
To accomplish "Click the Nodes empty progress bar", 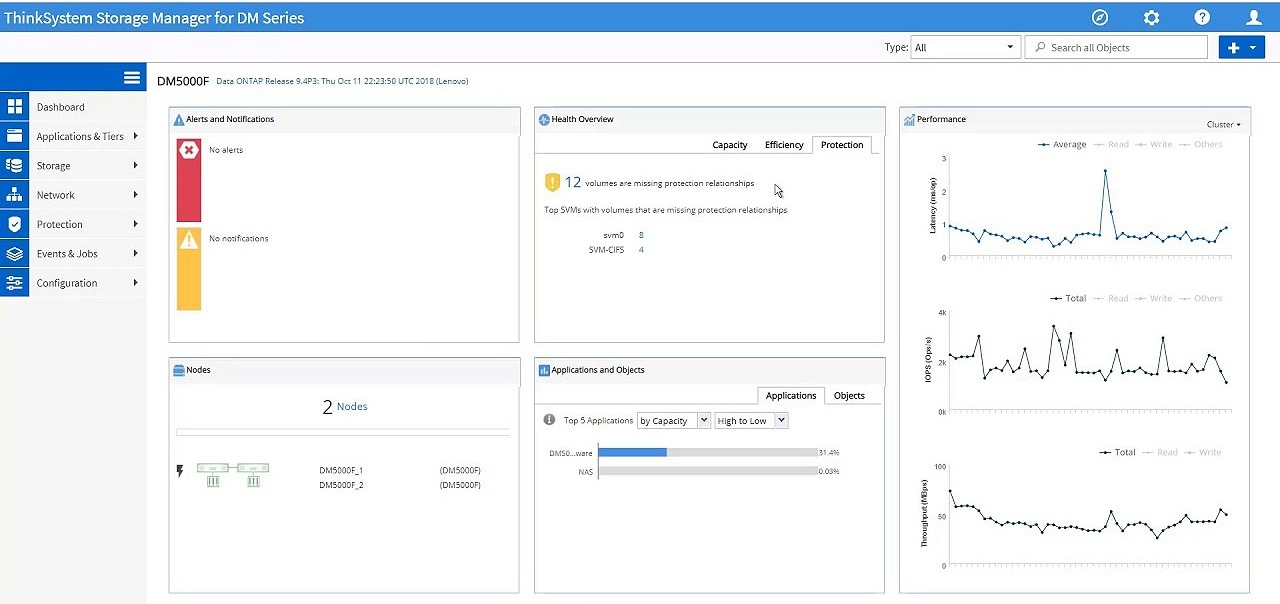I will click(342, 432).
